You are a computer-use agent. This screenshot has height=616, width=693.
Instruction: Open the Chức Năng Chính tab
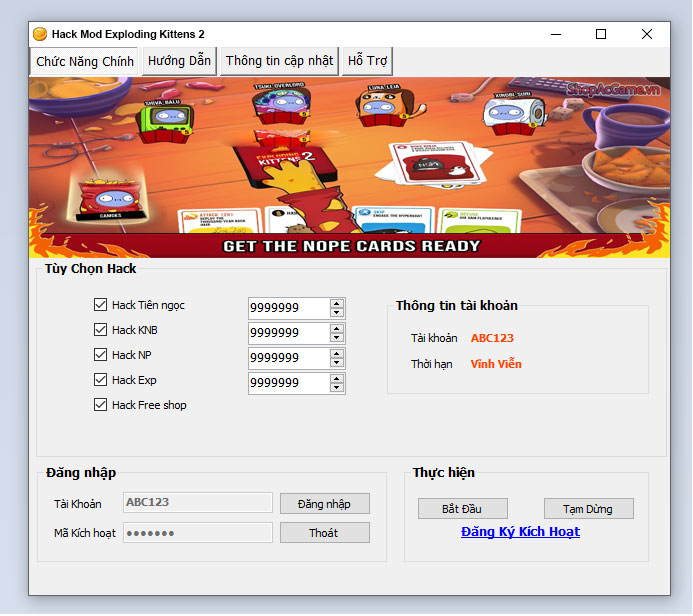84,61
